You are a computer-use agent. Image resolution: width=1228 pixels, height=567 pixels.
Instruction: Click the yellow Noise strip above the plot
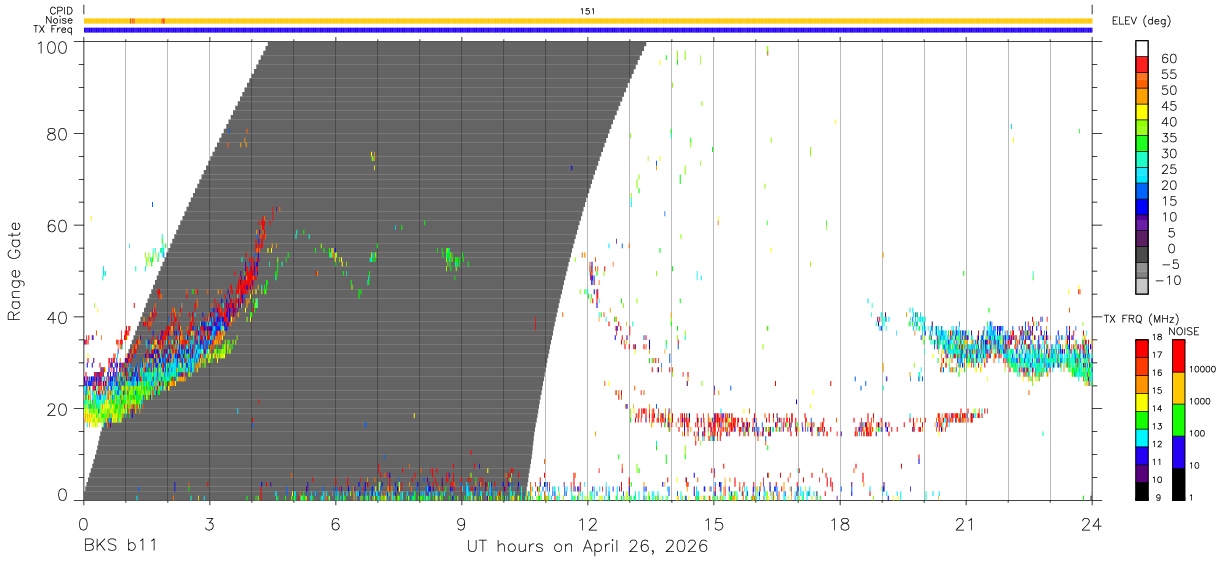[x=588, y=20]
